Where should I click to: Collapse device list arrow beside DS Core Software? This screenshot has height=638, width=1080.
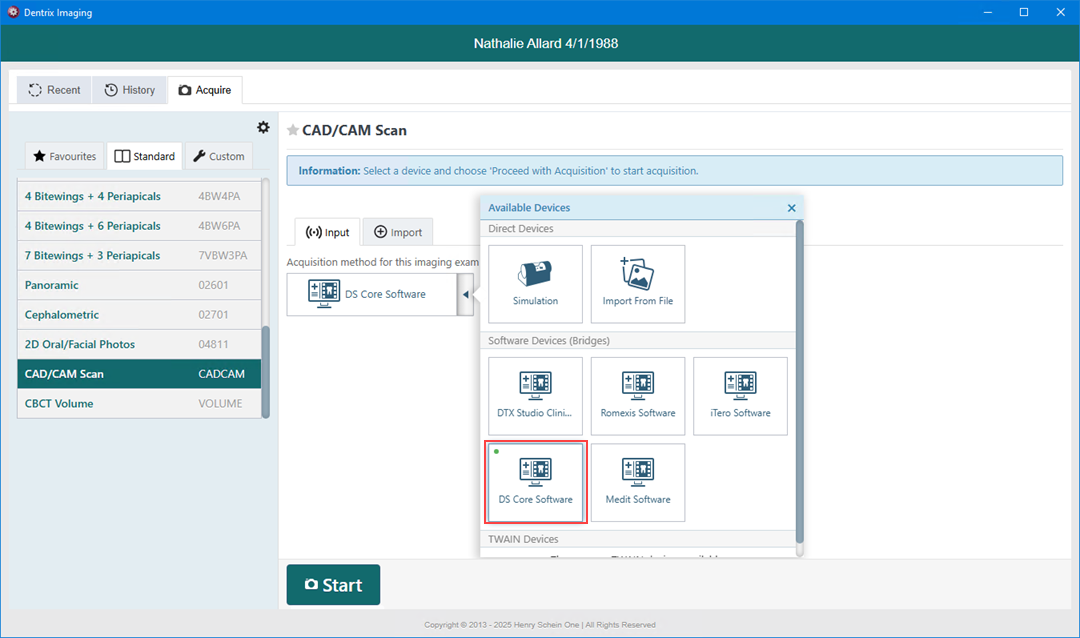coord(465,294)
